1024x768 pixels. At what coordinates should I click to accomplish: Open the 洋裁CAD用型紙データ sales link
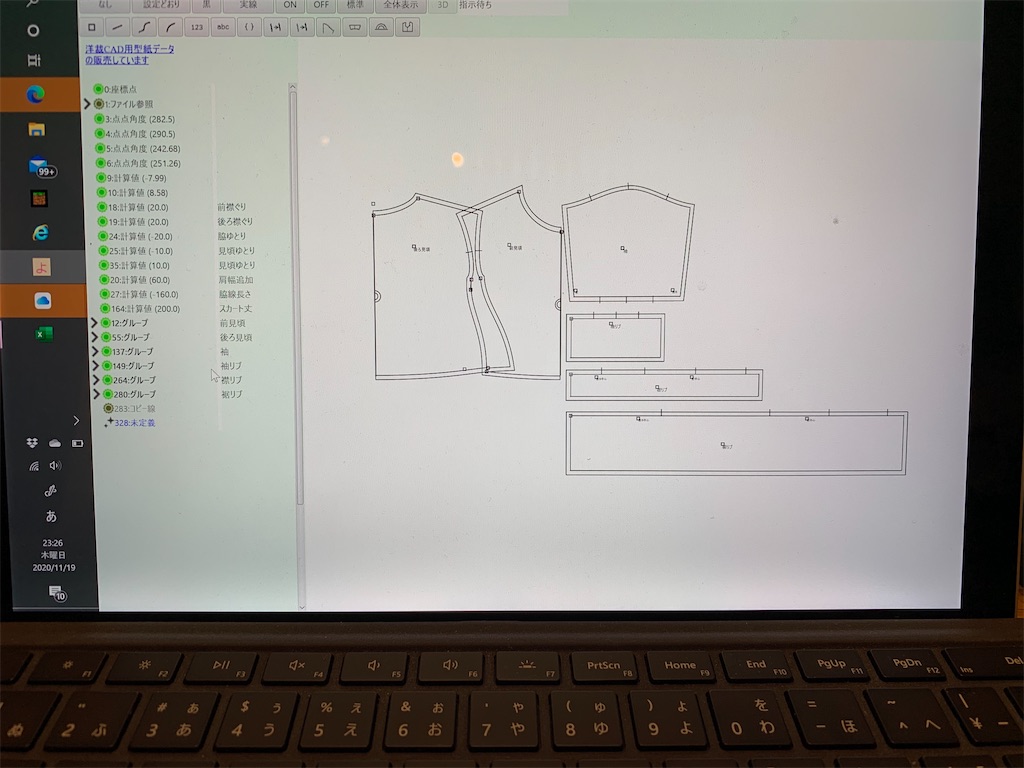pos(129,54)
